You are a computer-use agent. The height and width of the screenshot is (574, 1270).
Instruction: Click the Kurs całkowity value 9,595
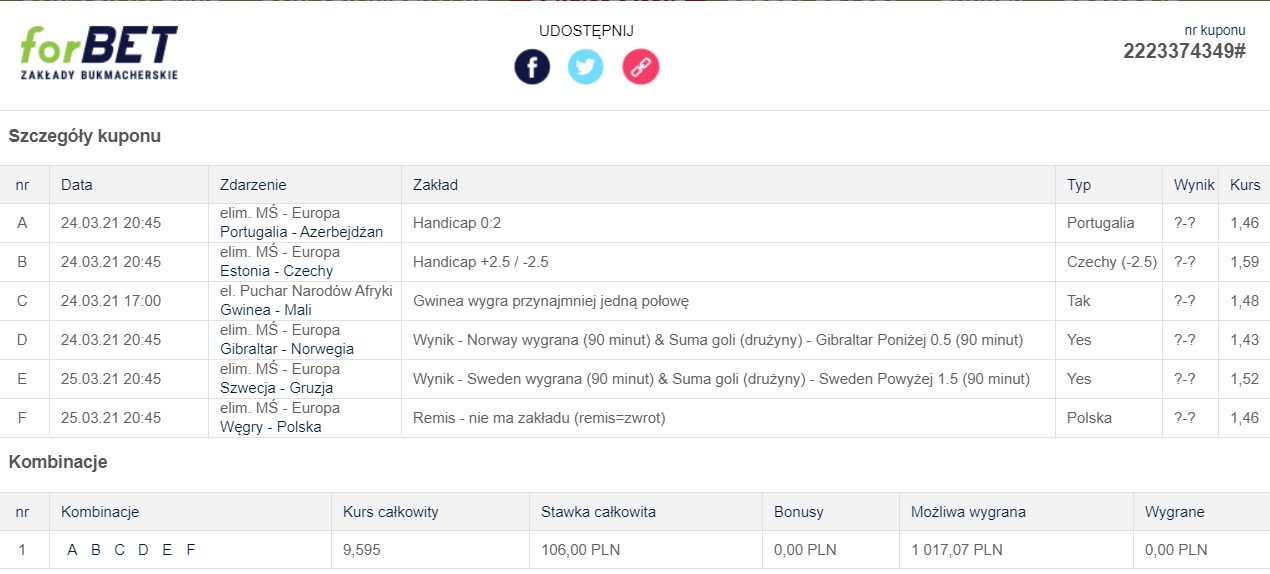363,550
